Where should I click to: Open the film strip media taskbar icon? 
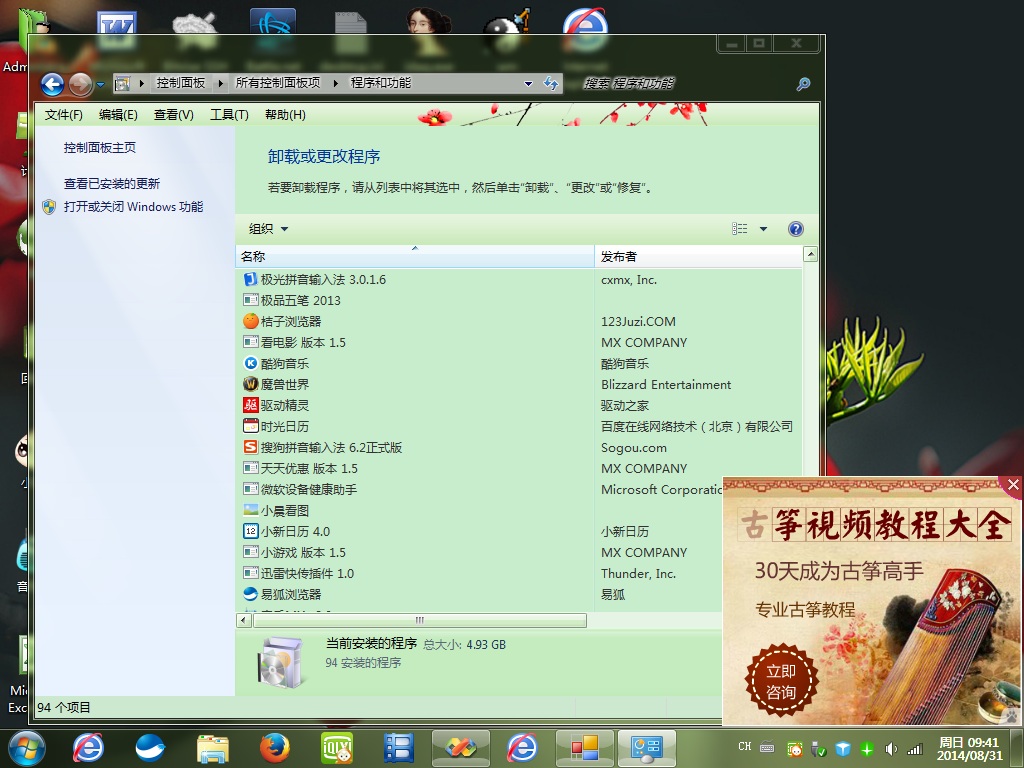click(398, 748)
